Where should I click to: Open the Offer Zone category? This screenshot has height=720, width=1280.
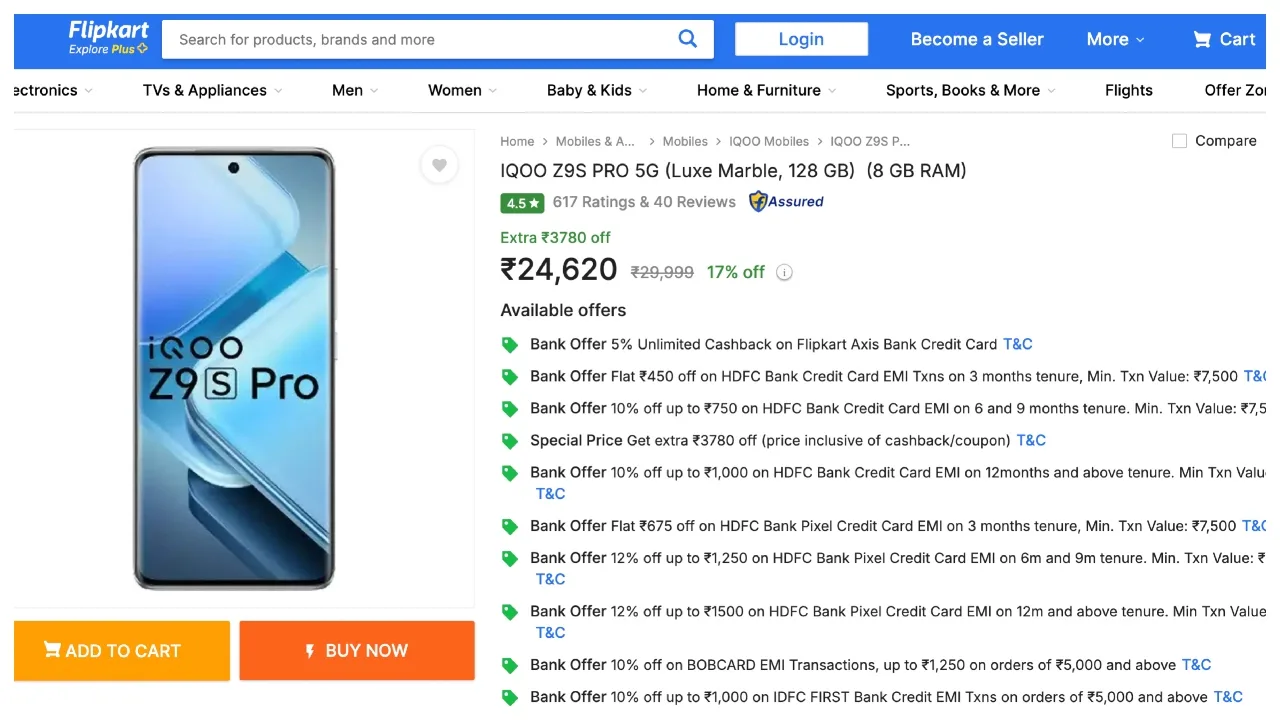(1235, 90)
